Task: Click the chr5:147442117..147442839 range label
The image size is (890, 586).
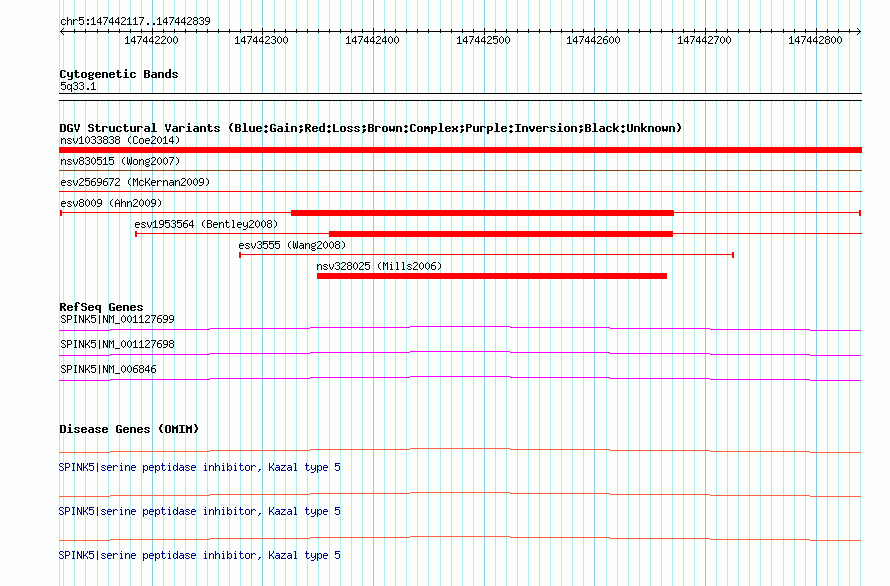Action: 135,21
